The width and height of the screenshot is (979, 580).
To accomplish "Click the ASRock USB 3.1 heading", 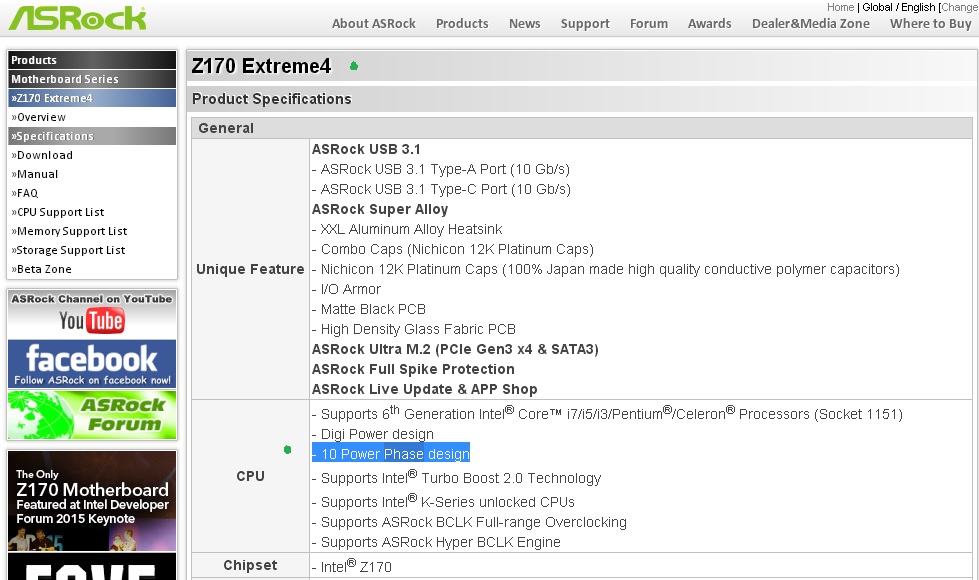I will [x=366, y=149].
